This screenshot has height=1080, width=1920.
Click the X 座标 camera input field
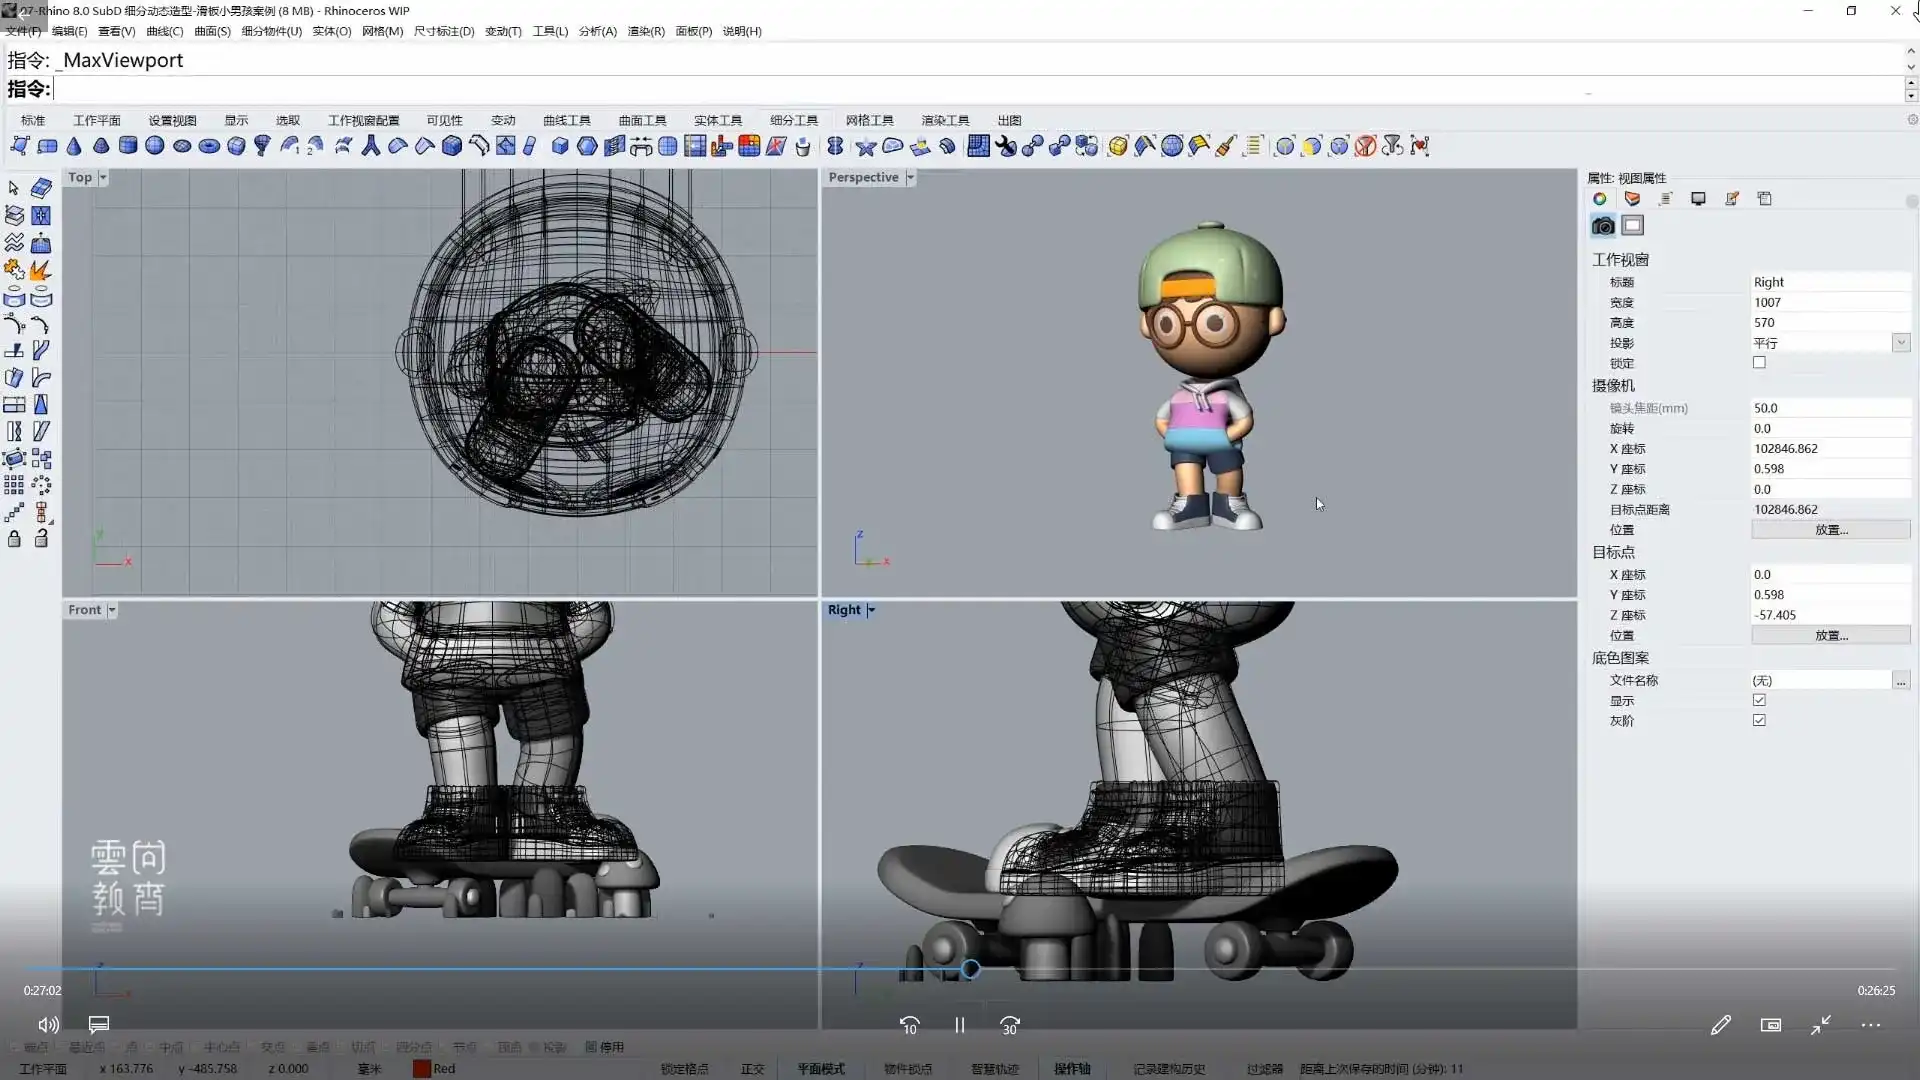(x=1828, y=449)
